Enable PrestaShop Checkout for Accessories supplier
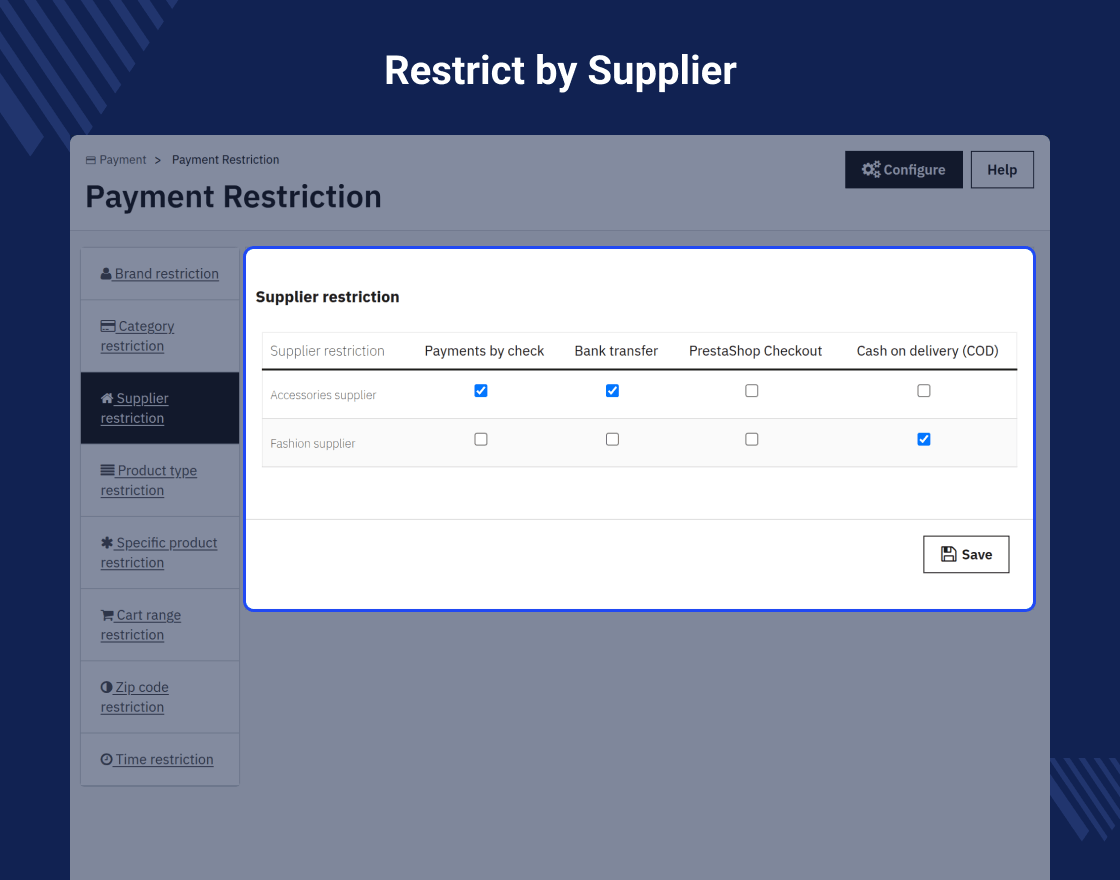Viewport: 1120px width, 880px height. pos(751,391)
